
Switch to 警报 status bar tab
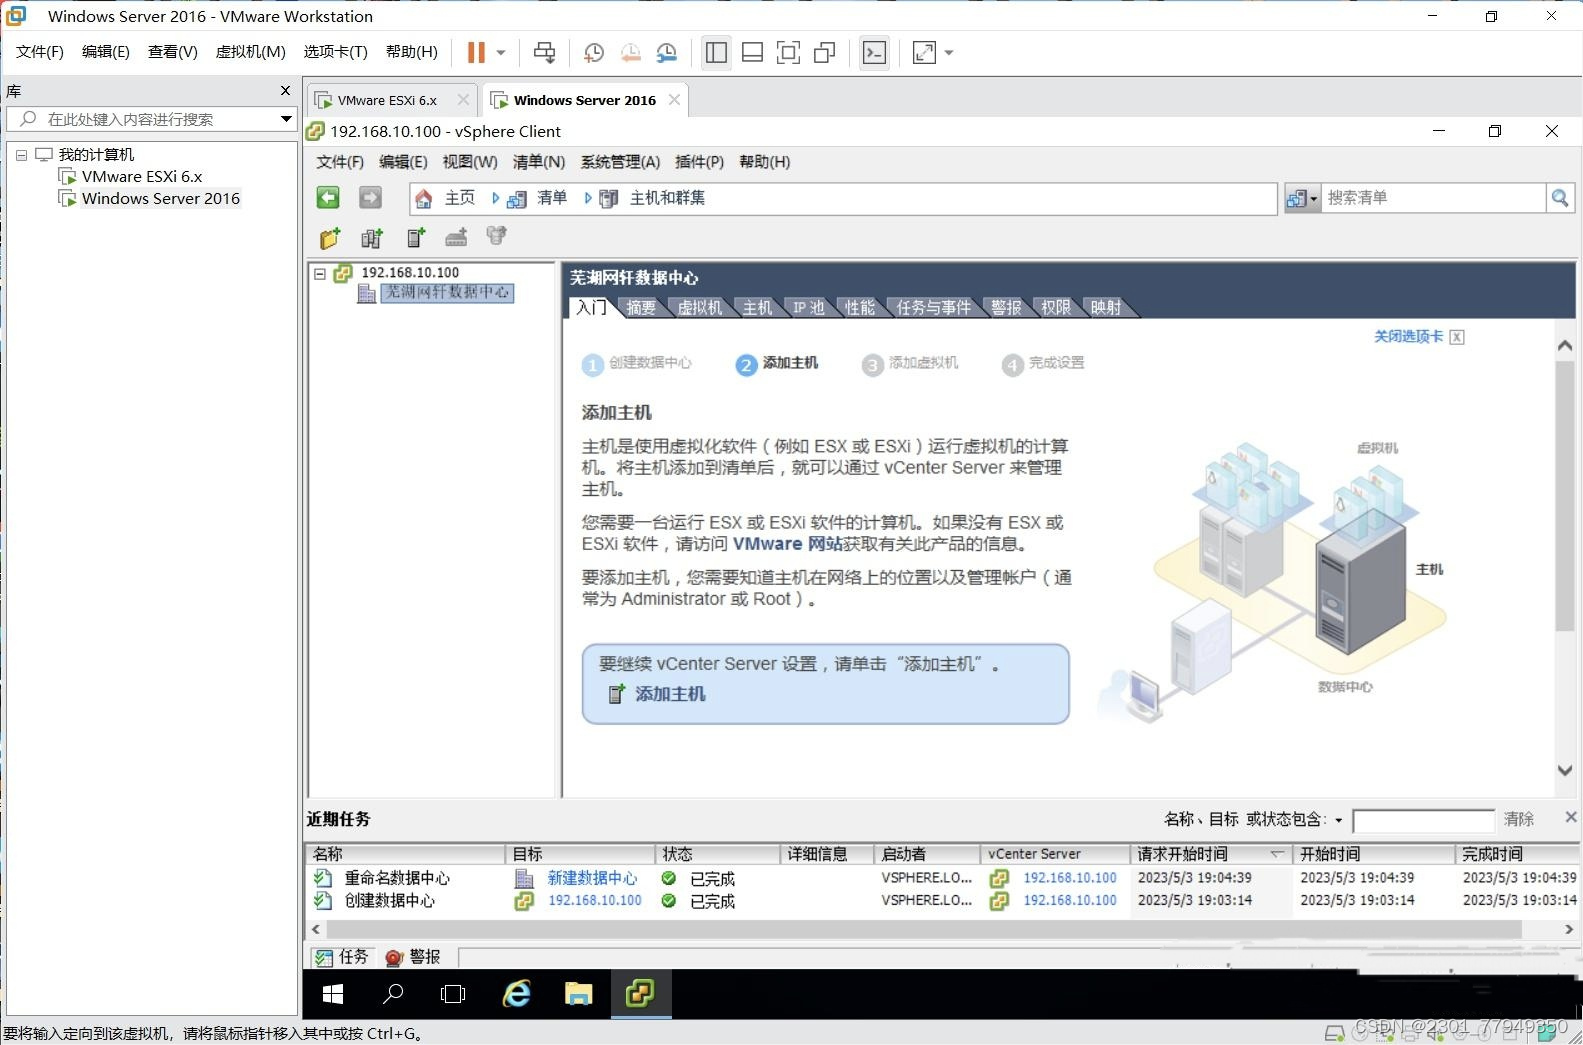tap(413, 957)
